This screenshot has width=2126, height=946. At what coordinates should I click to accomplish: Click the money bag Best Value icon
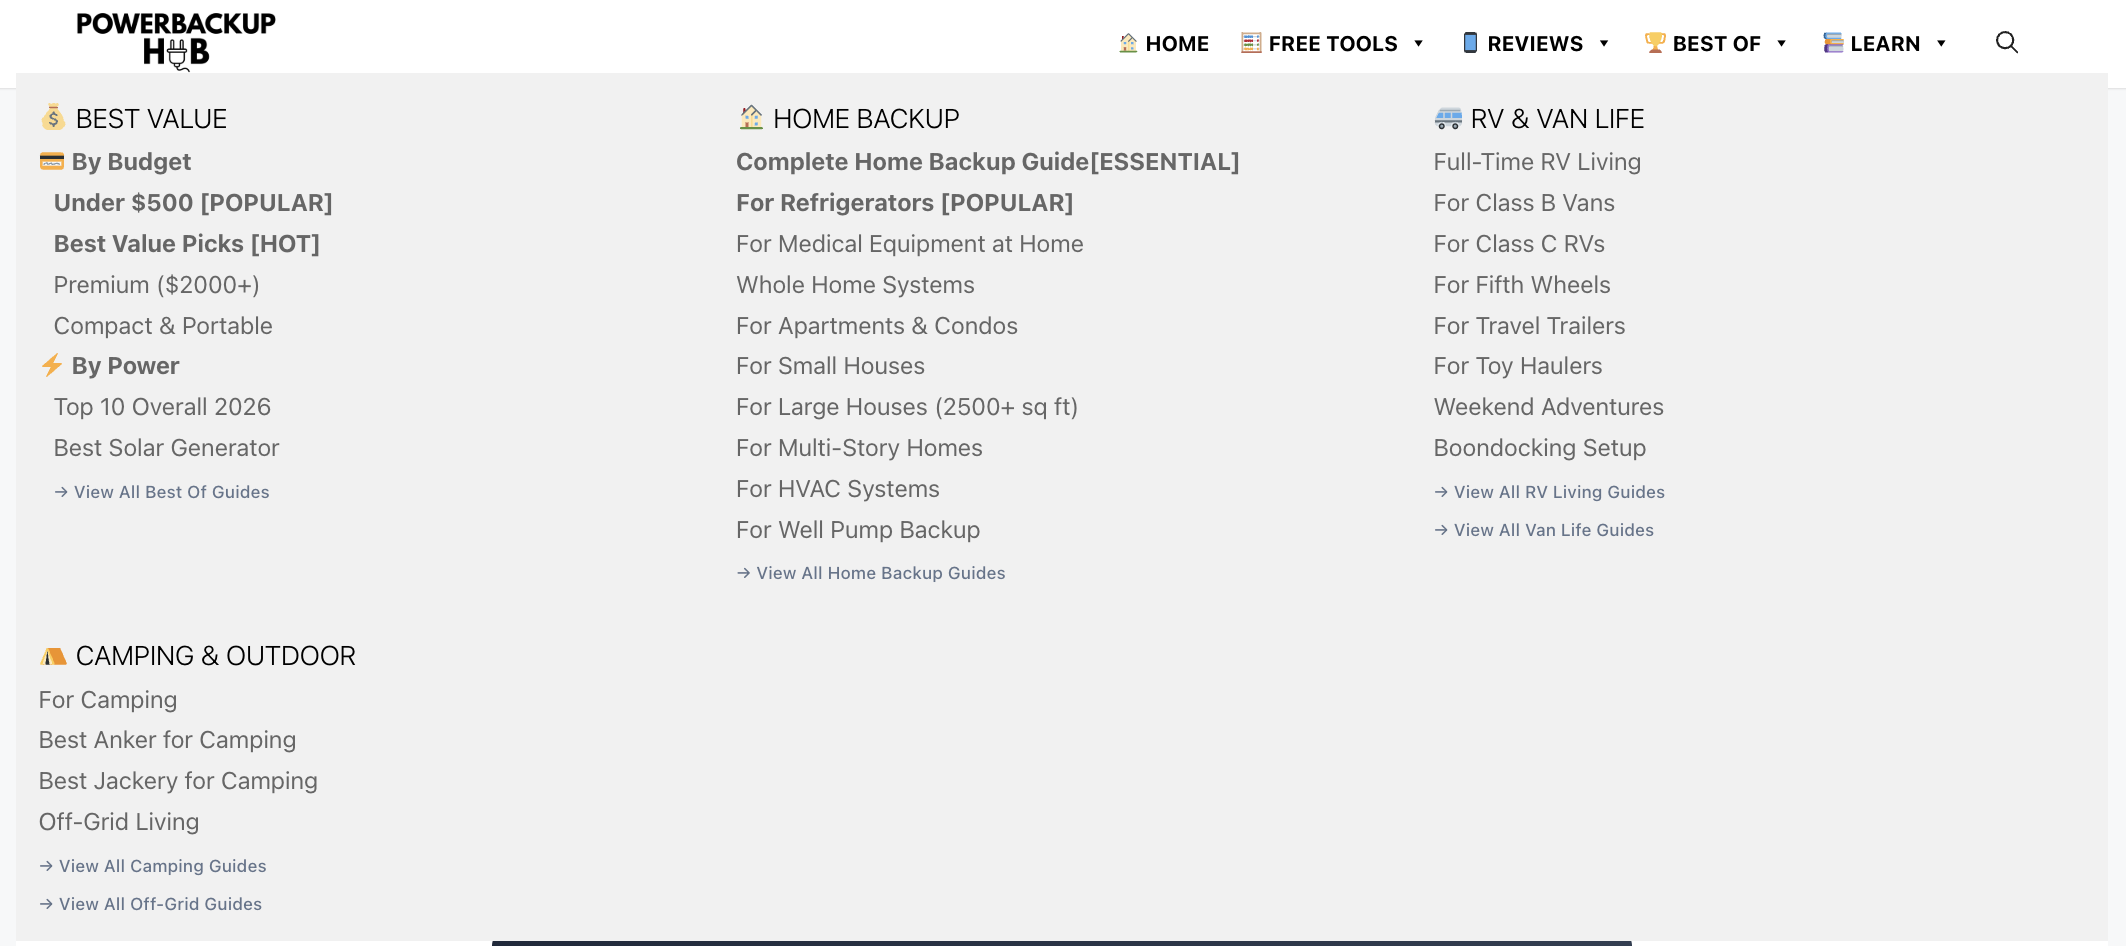coord(53,118)
